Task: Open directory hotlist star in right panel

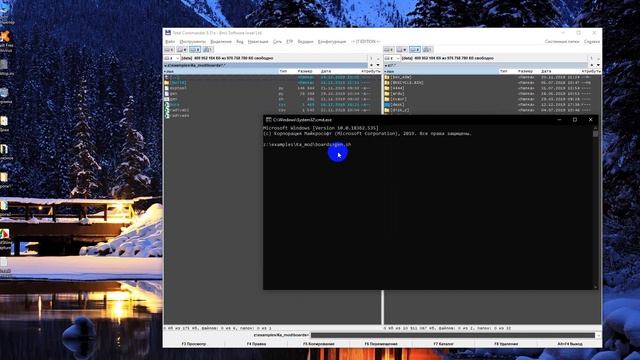Action: click(x=591, y=65)
